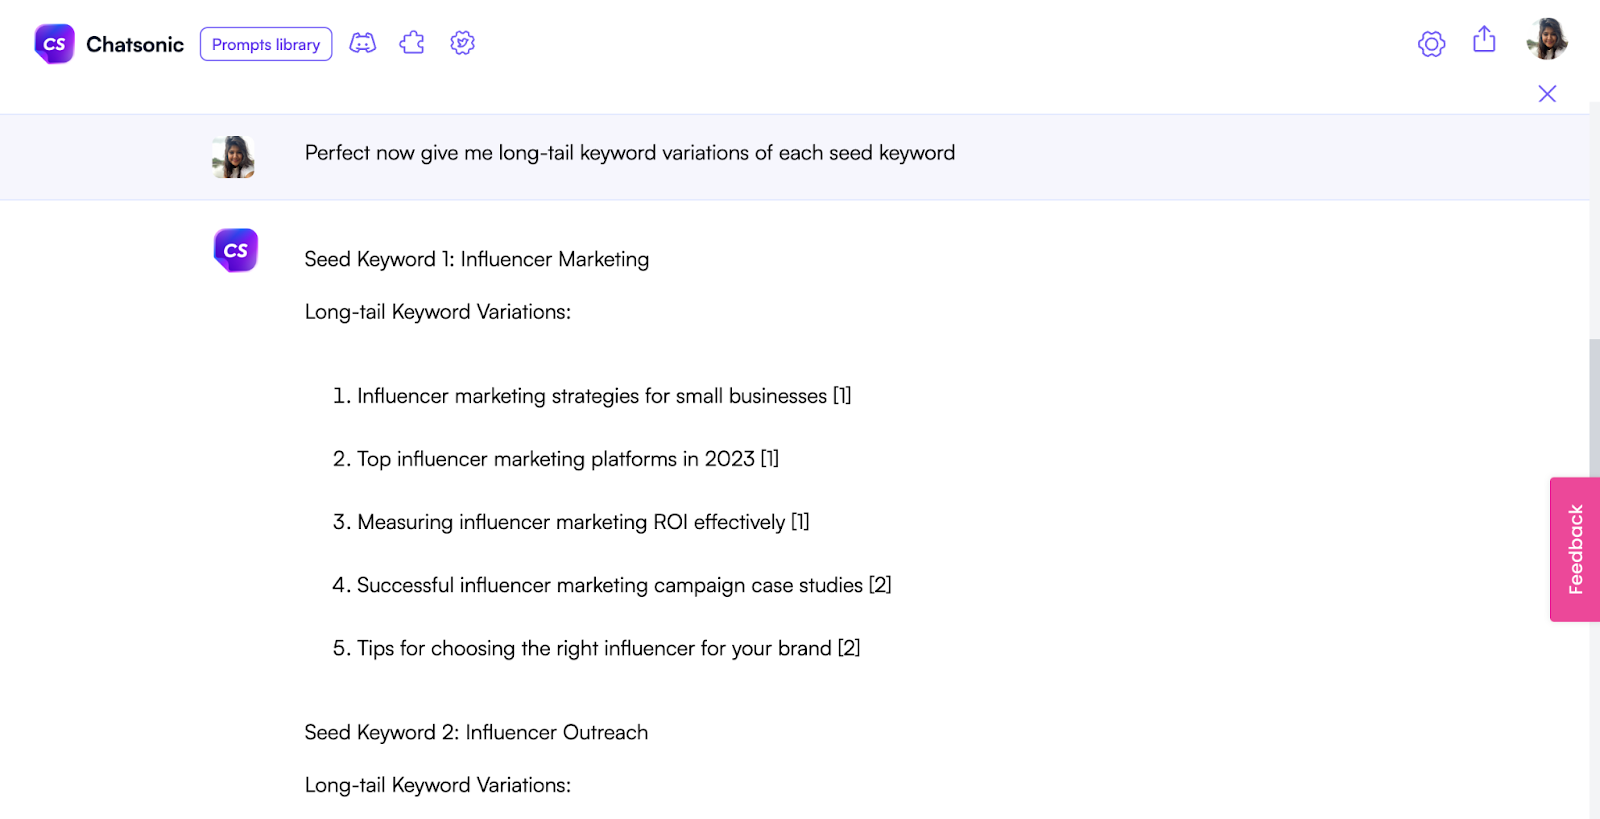The image size is (1600, 819).
Task: Open the pink Feedback side tab
Action: pyautogui.click(x=1575, y=549)
